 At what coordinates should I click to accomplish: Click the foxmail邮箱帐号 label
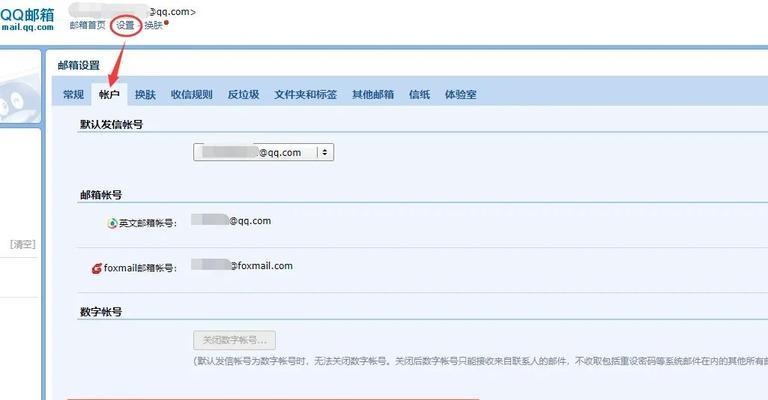tap(140, 268)
